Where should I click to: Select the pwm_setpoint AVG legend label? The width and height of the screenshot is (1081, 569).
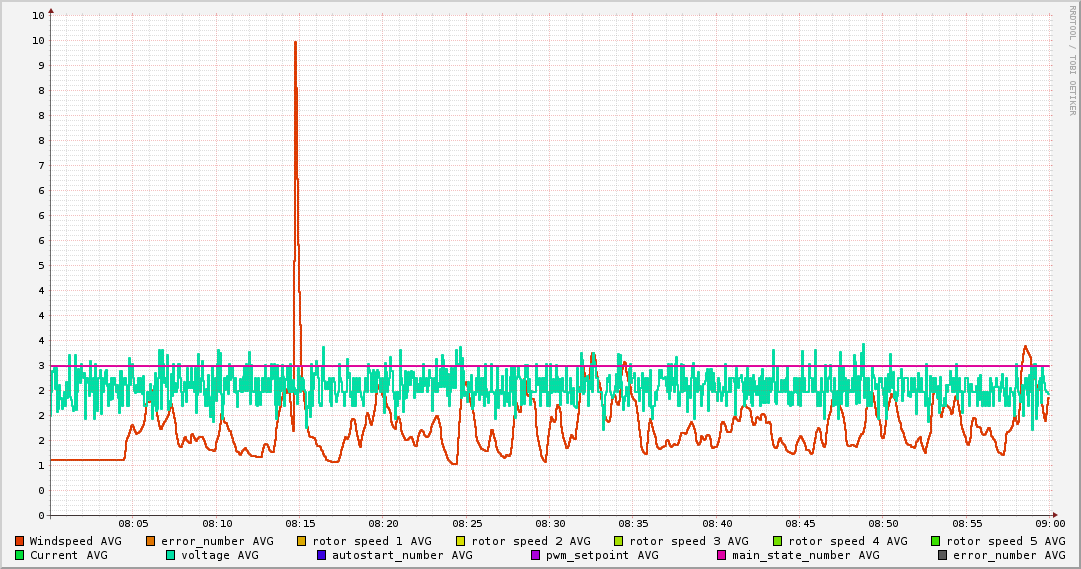[x=600, y=555]
